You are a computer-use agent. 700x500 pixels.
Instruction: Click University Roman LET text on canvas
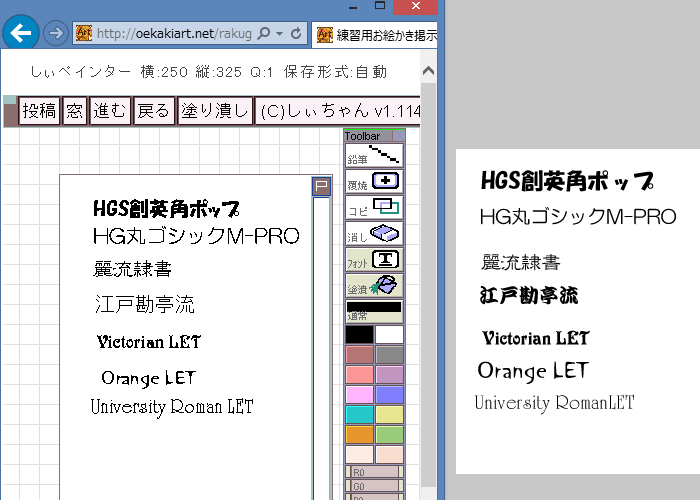click(172, 407)
